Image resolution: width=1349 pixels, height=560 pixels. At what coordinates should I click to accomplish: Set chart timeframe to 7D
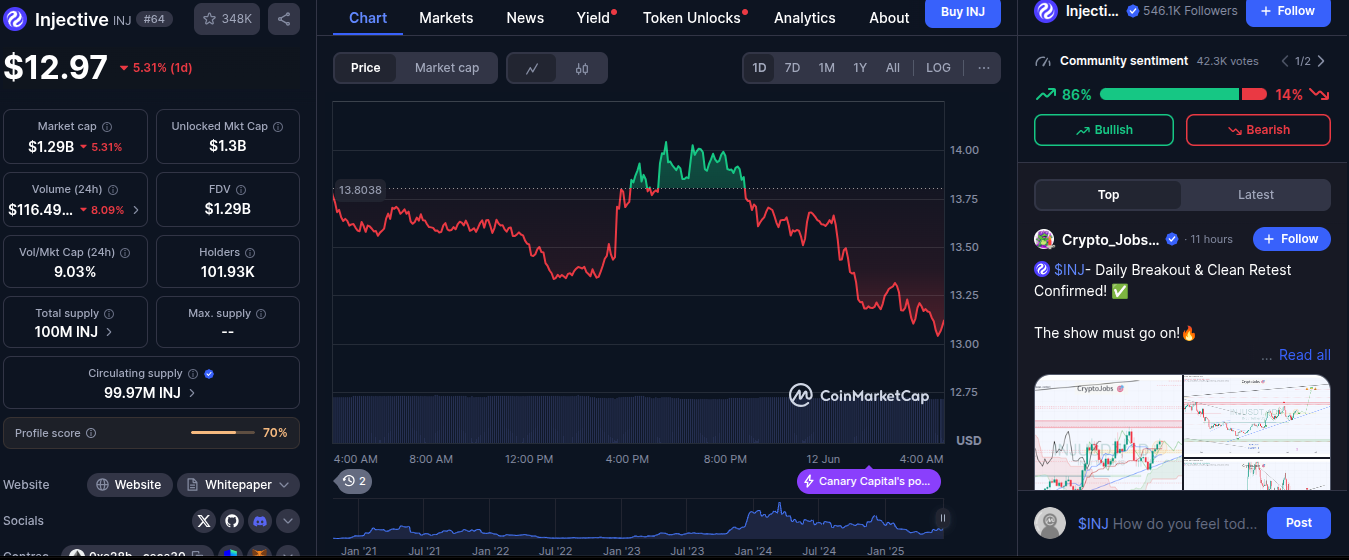pos(792,68)
